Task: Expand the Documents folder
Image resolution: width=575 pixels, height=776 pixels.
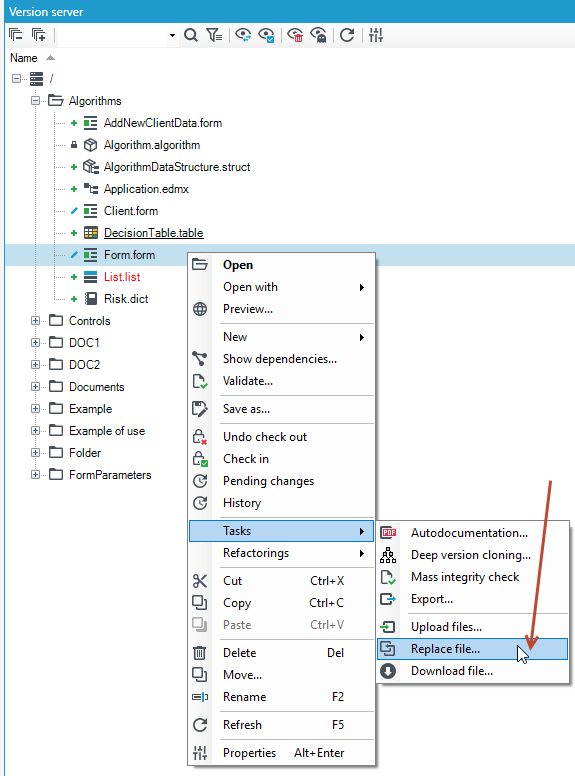Action: point(35,387)
